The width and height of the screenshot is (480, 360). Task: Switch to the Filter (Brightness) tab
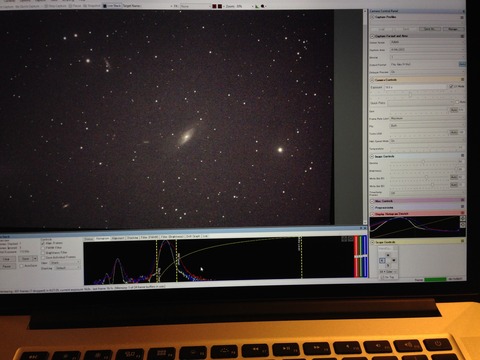pyautogui.click(x=172, y=236)
